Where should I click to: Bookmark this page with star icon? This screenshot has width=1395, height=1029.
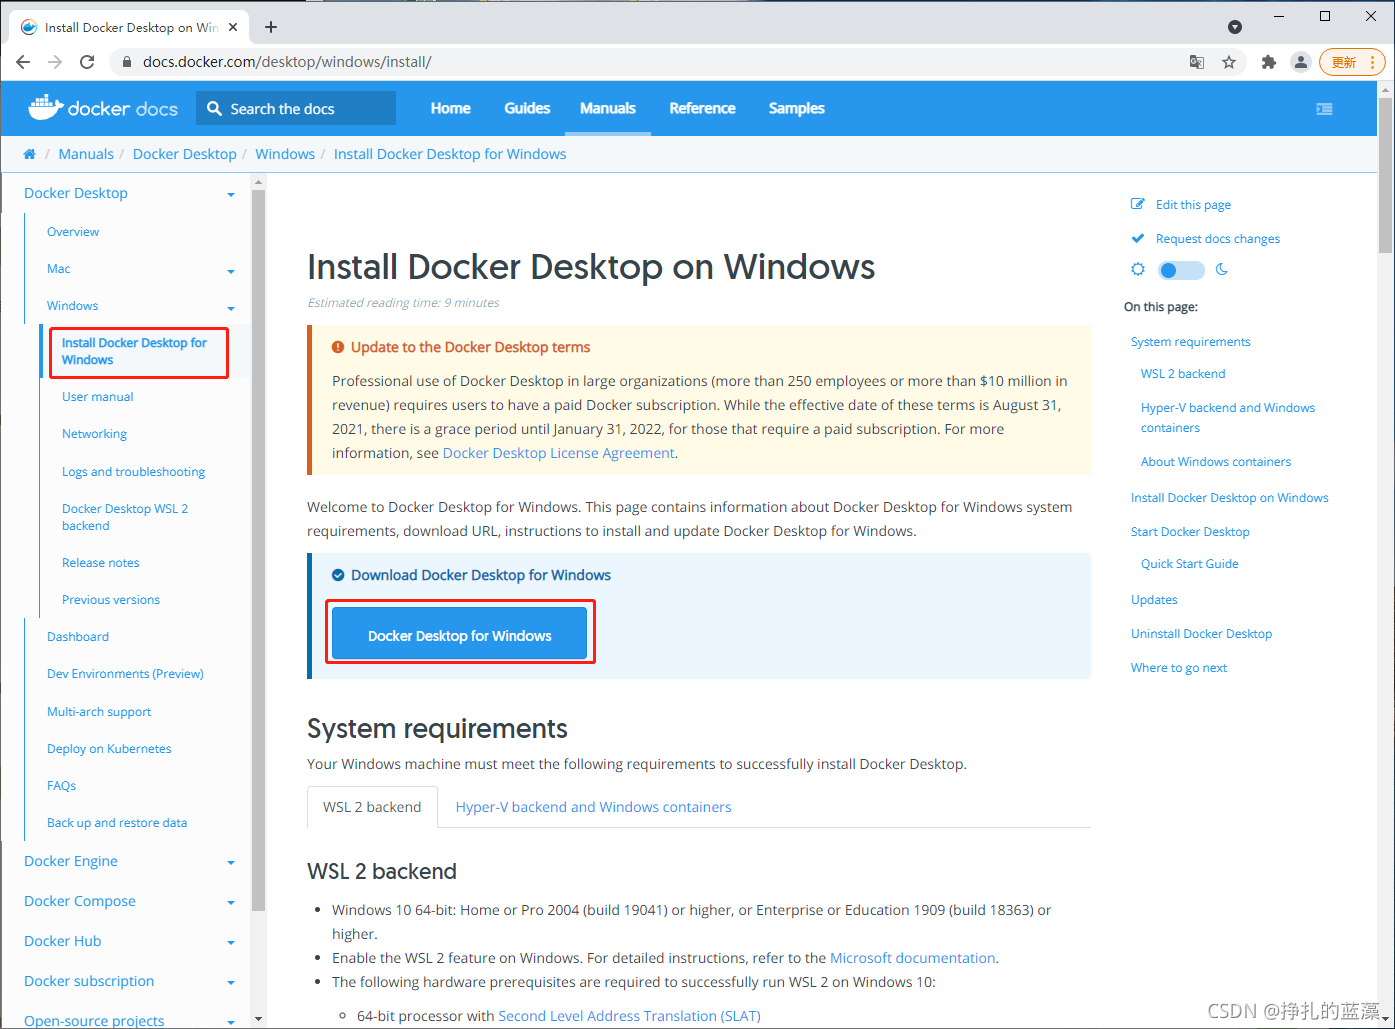[1229, 62]
